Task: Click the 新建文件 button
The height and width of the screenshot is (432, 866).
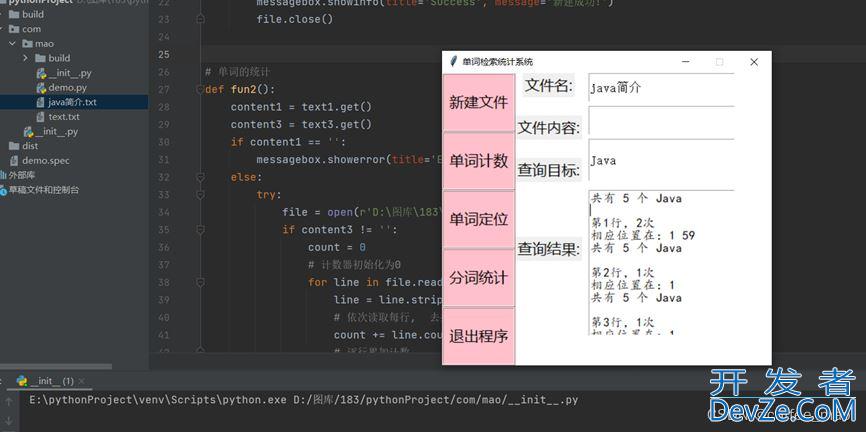Action: coord(478,103)
